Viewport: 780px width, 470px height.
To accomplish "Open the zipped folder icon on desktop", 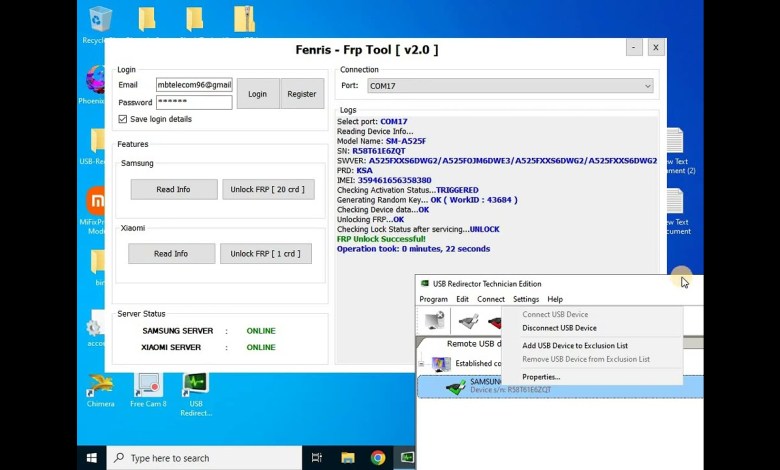I will coord(244,19).
